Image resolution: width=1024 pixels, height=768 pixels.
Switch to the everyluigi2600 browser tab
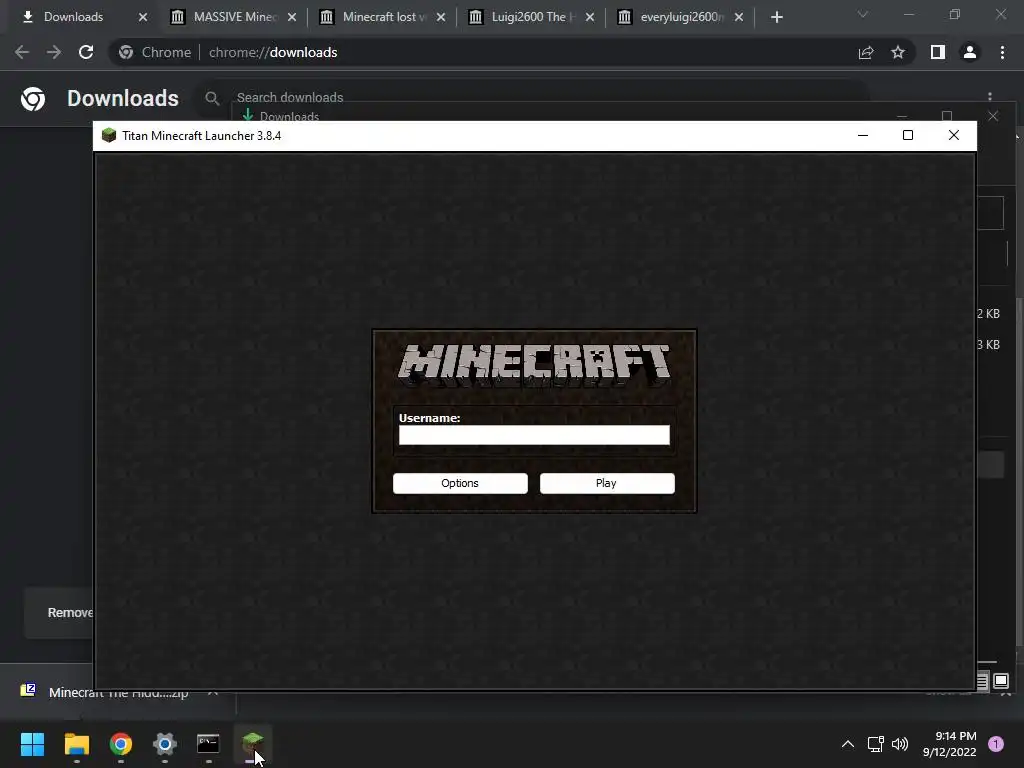tap(682, 17)
